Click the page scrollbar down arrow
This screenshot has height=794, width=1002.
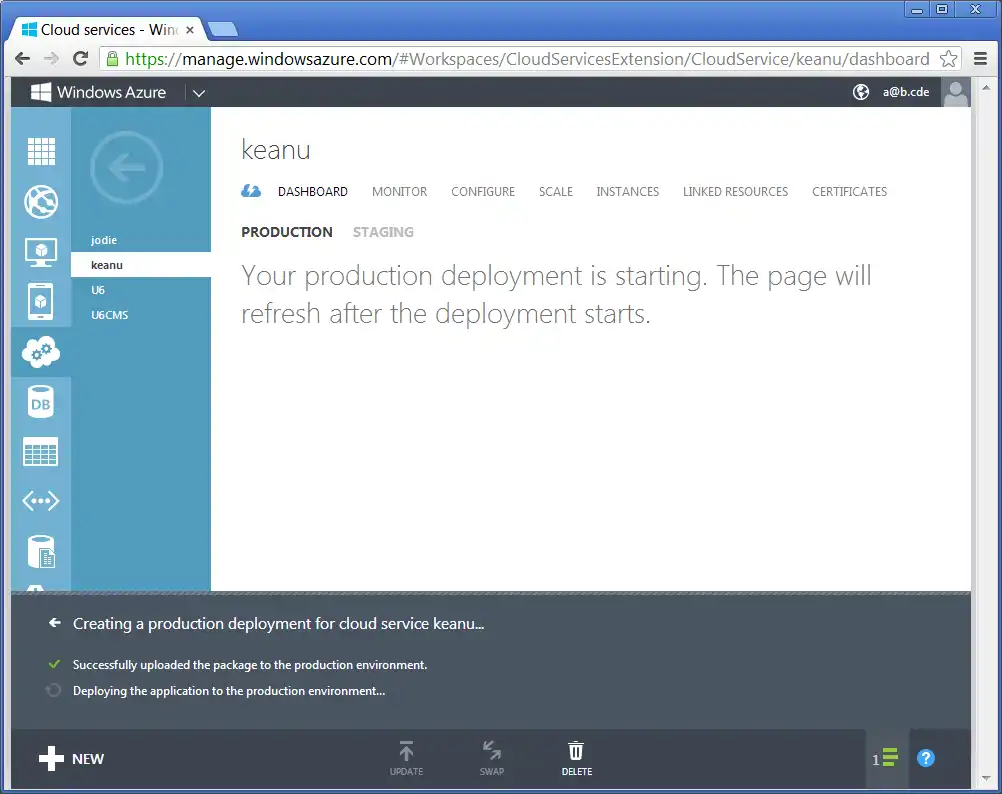click(x=986, y=778)
